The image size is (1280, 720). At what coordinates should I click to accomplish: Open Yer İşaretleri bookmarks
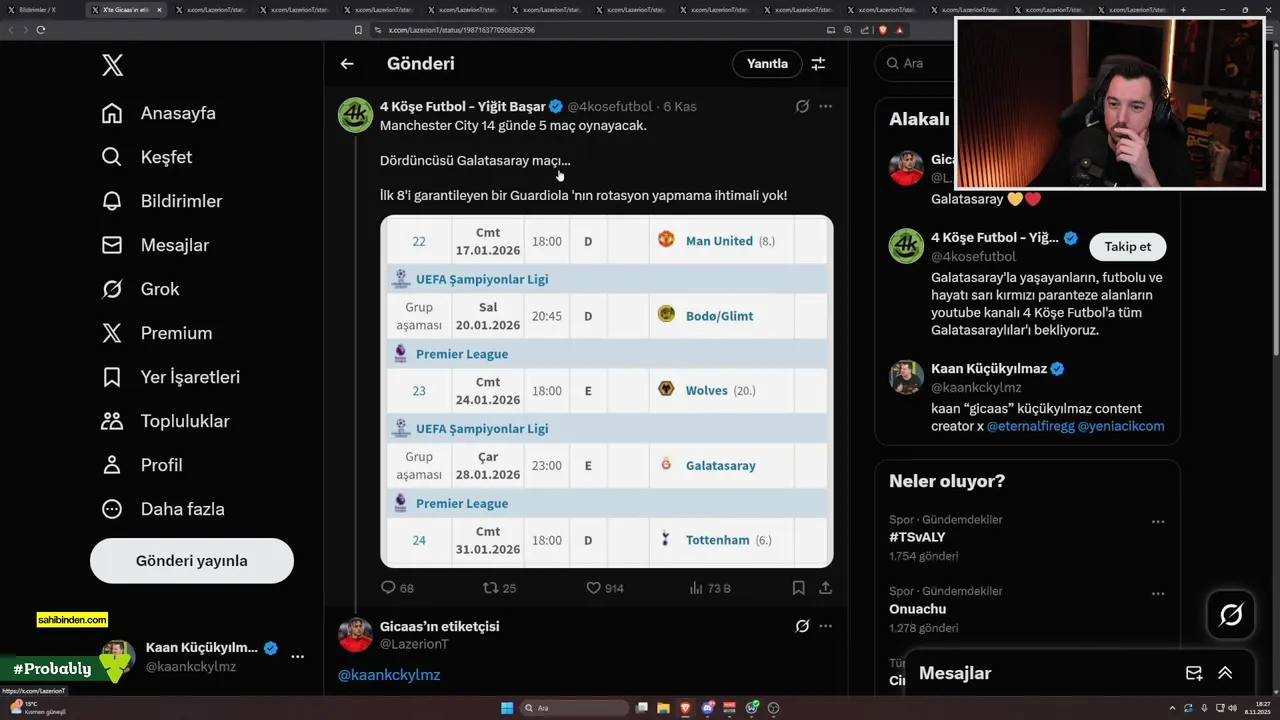171,377
